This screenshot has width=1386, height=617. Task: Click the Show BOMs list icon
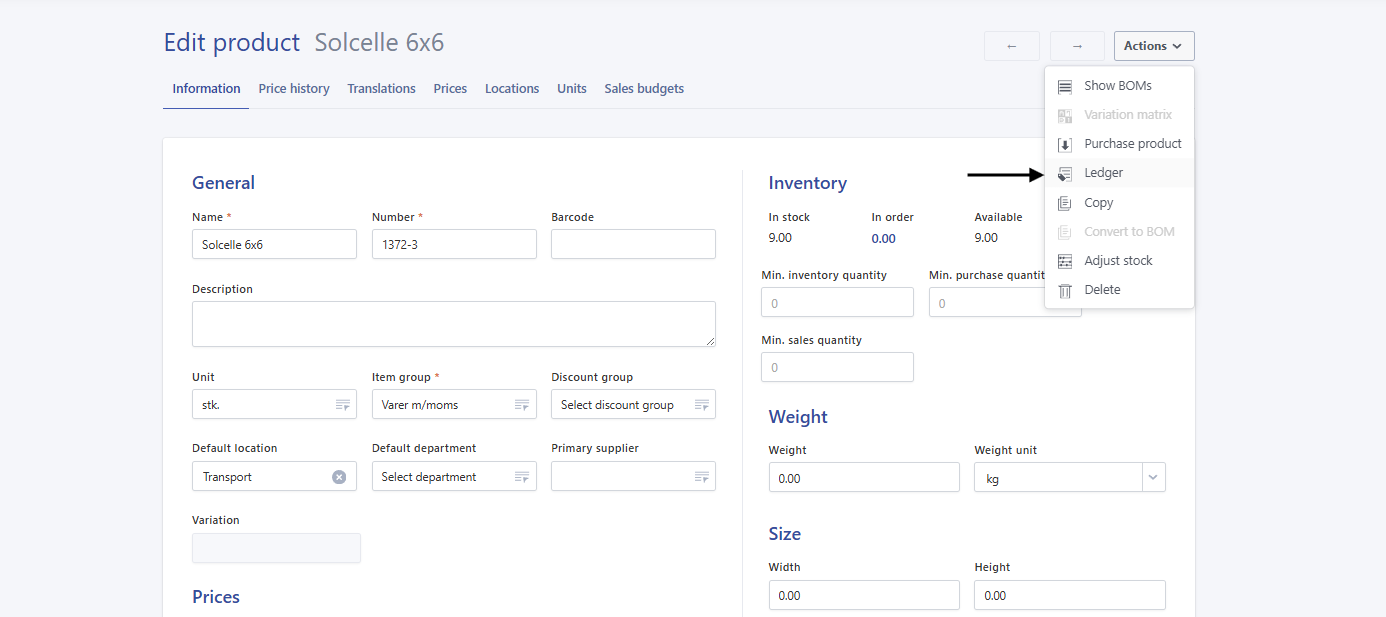(x=1065, y=86)
